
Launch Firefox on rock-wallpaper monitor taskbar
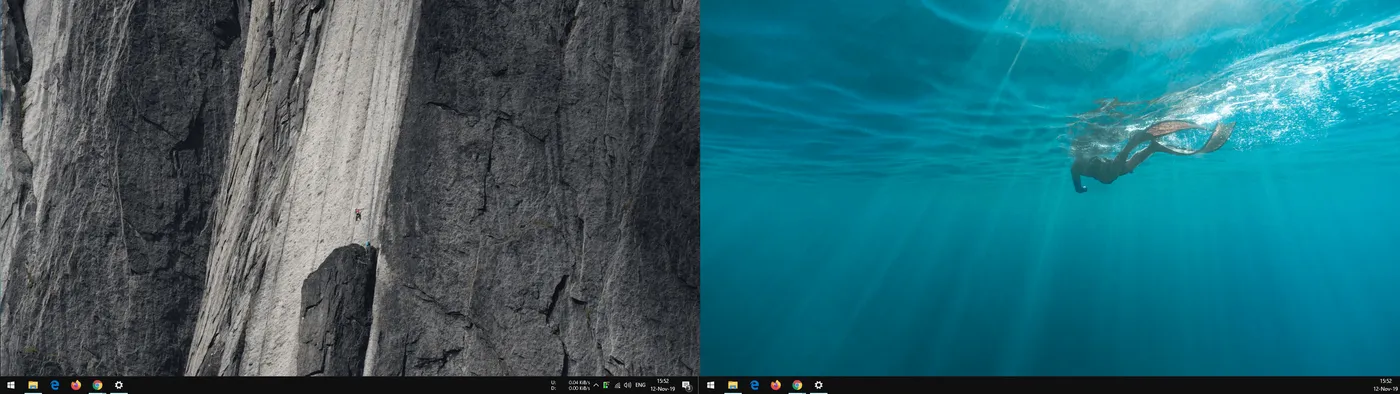[76, 385]
